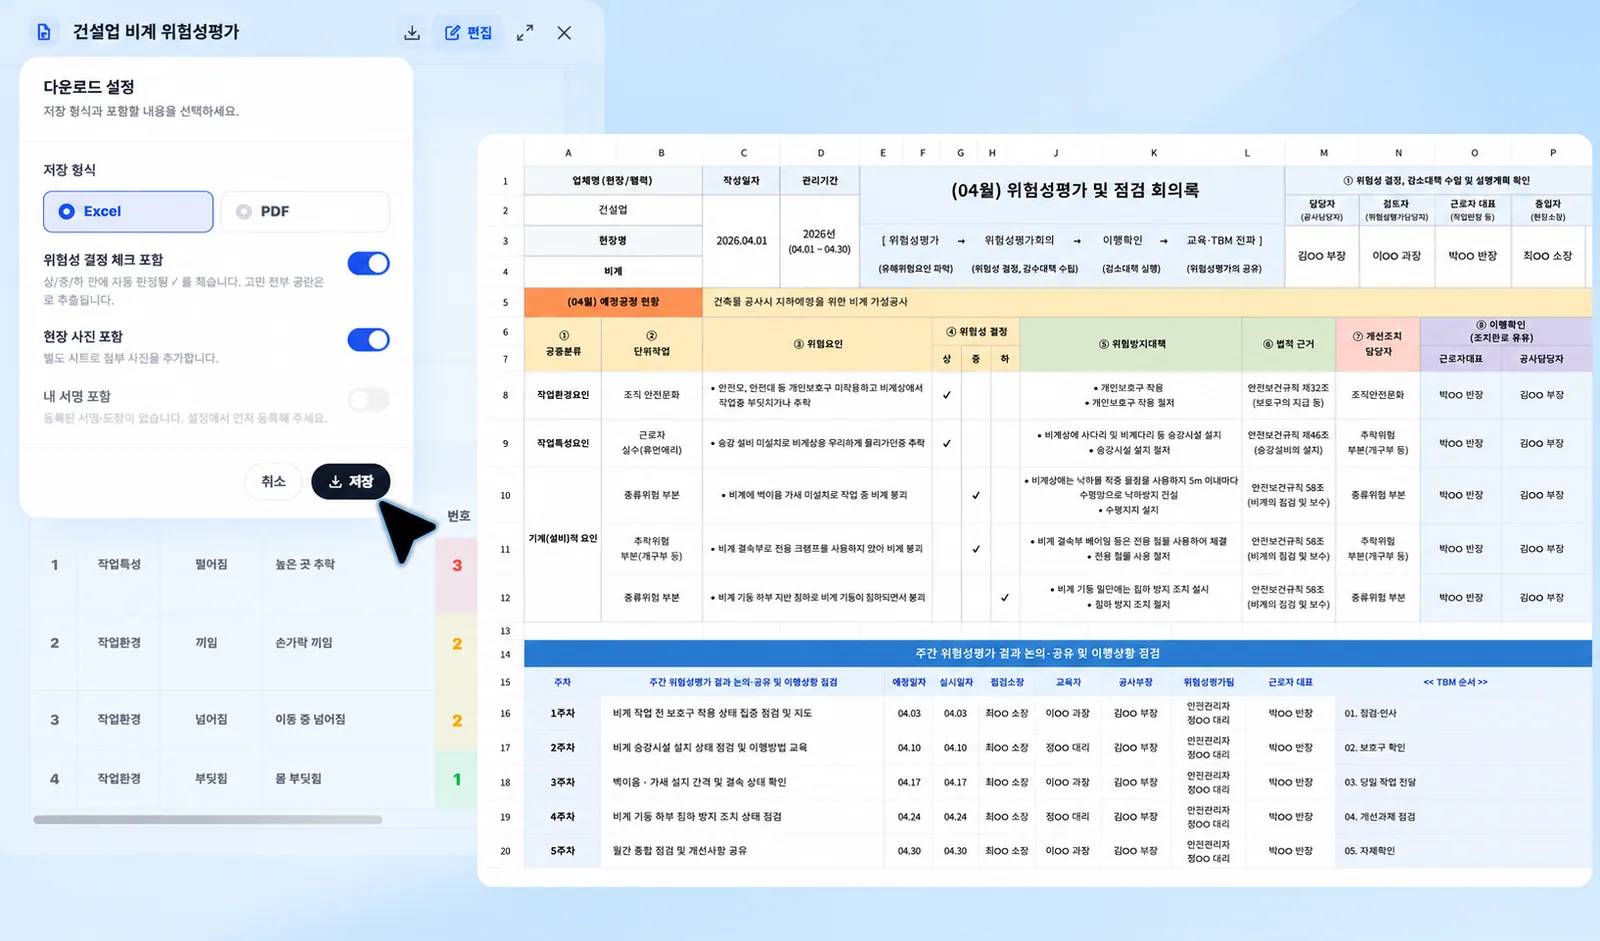1600x941 pixels.
Task: Click the (04월) 예정공정 현황 orange cell
Action: 613,301
